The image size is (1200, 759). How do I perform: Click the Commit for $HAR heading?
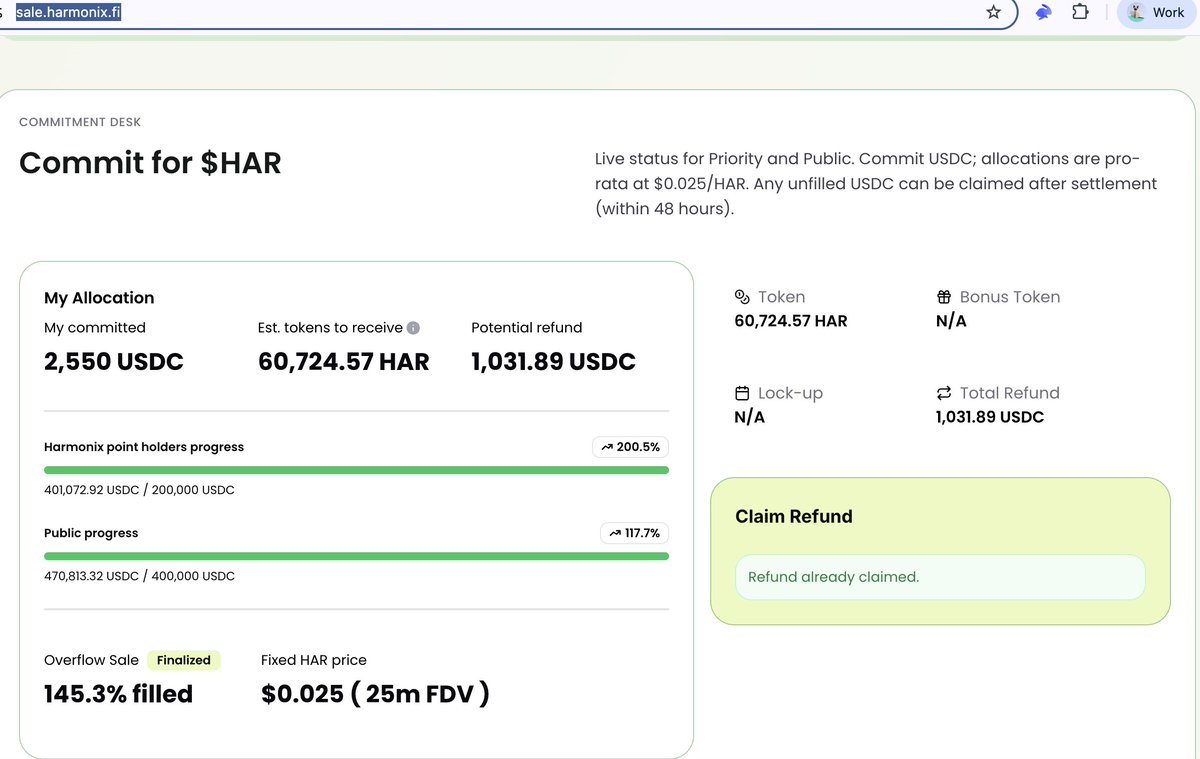pyautogui.click(x=150, y=162)
